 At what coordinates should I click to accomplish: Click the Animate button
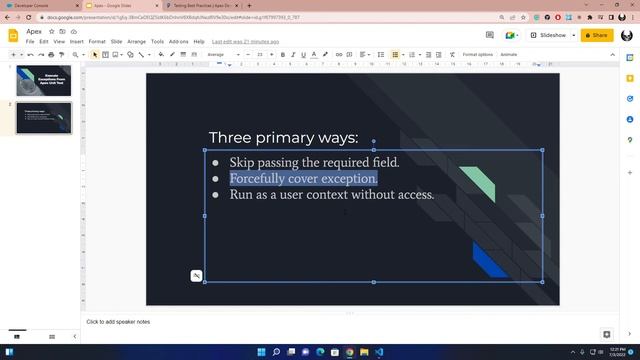pos(509,54)
